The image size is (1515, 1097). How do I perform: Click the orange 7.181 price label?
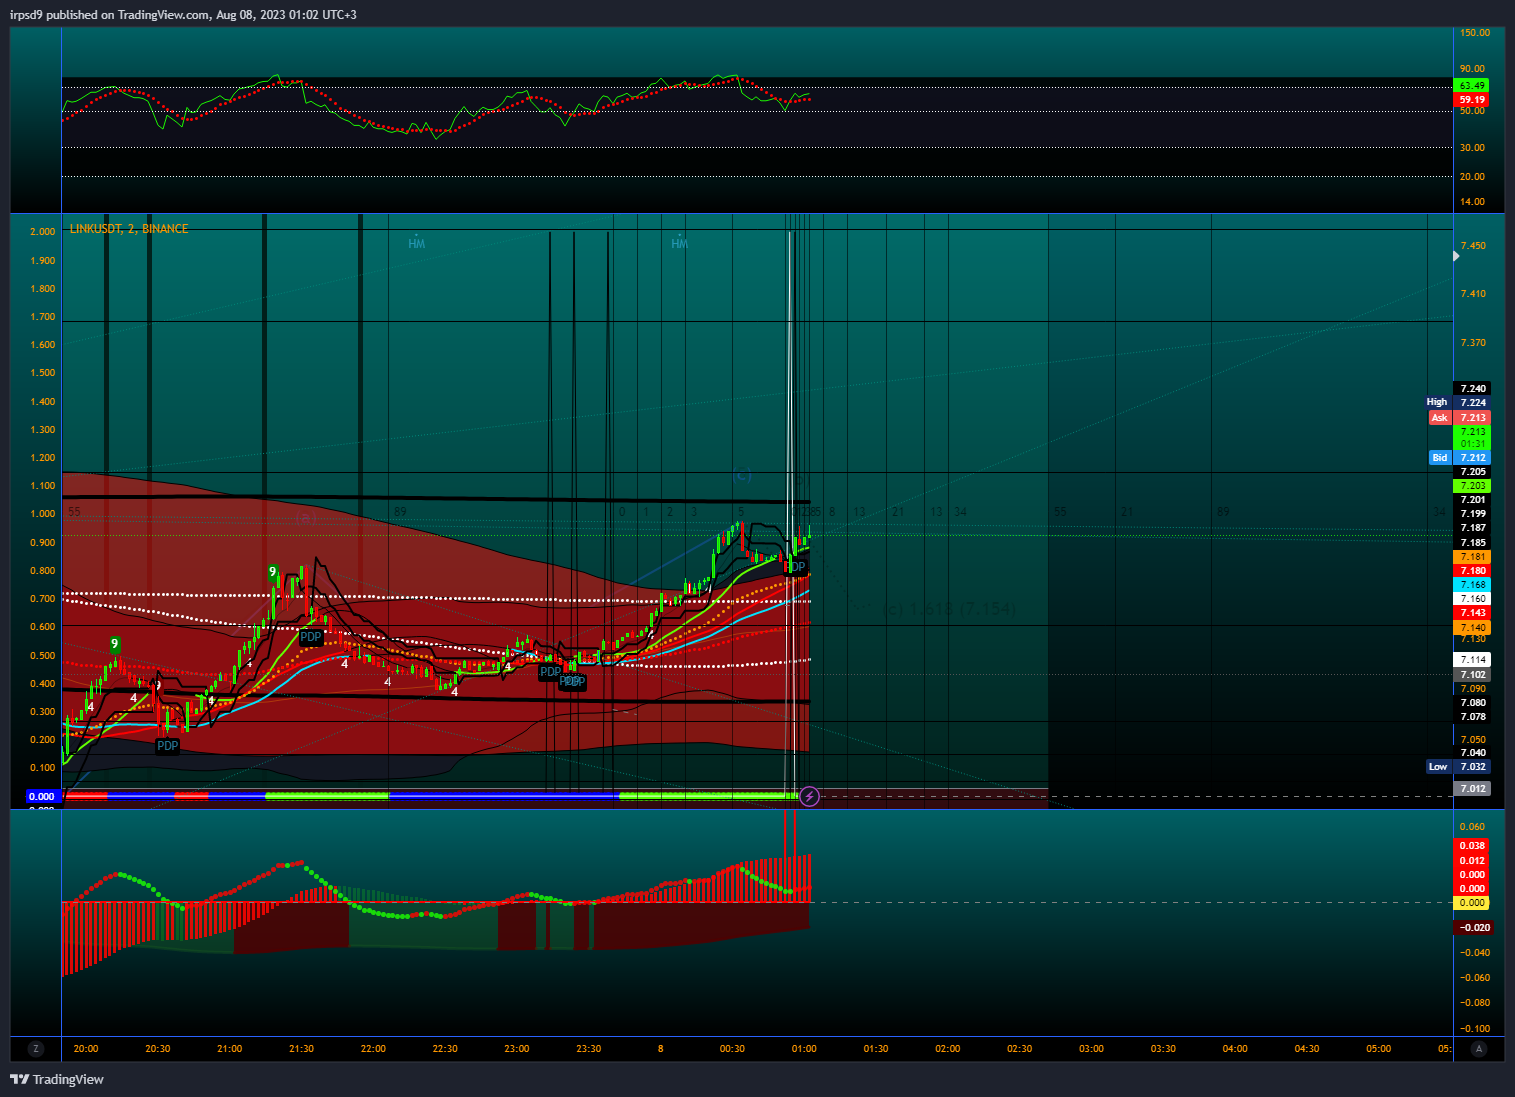(1473, 557)
